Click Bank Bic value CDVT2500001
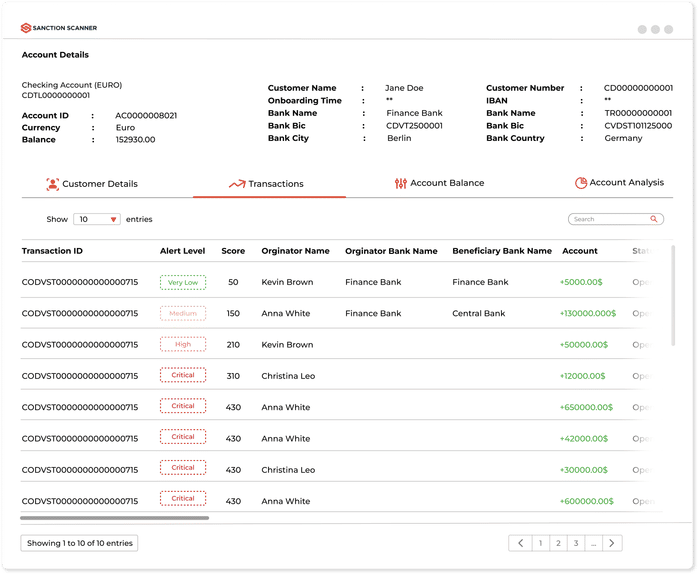 414,125
